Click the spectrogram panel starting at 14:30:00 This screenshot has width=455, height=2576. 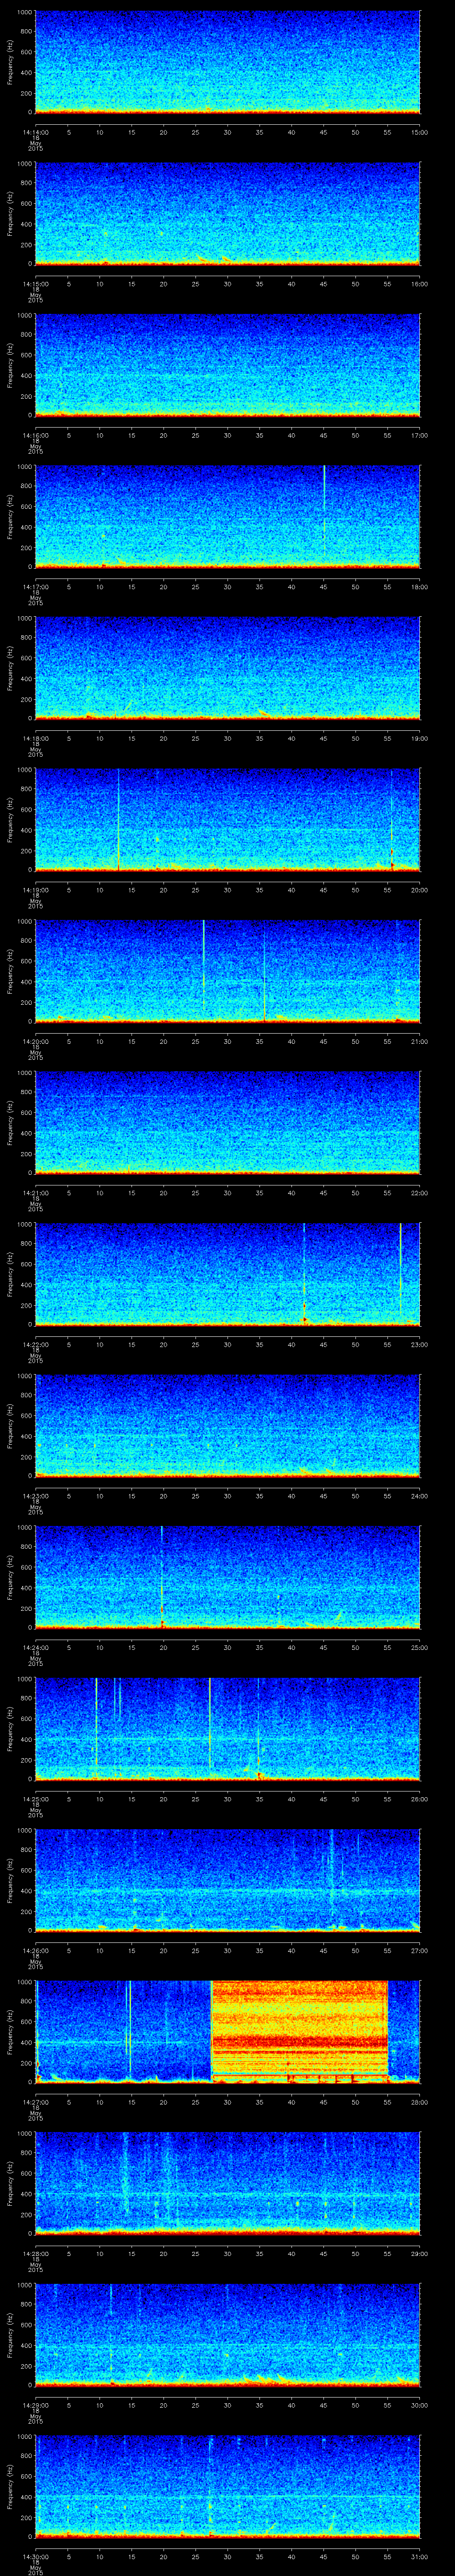coord(228,2487)
